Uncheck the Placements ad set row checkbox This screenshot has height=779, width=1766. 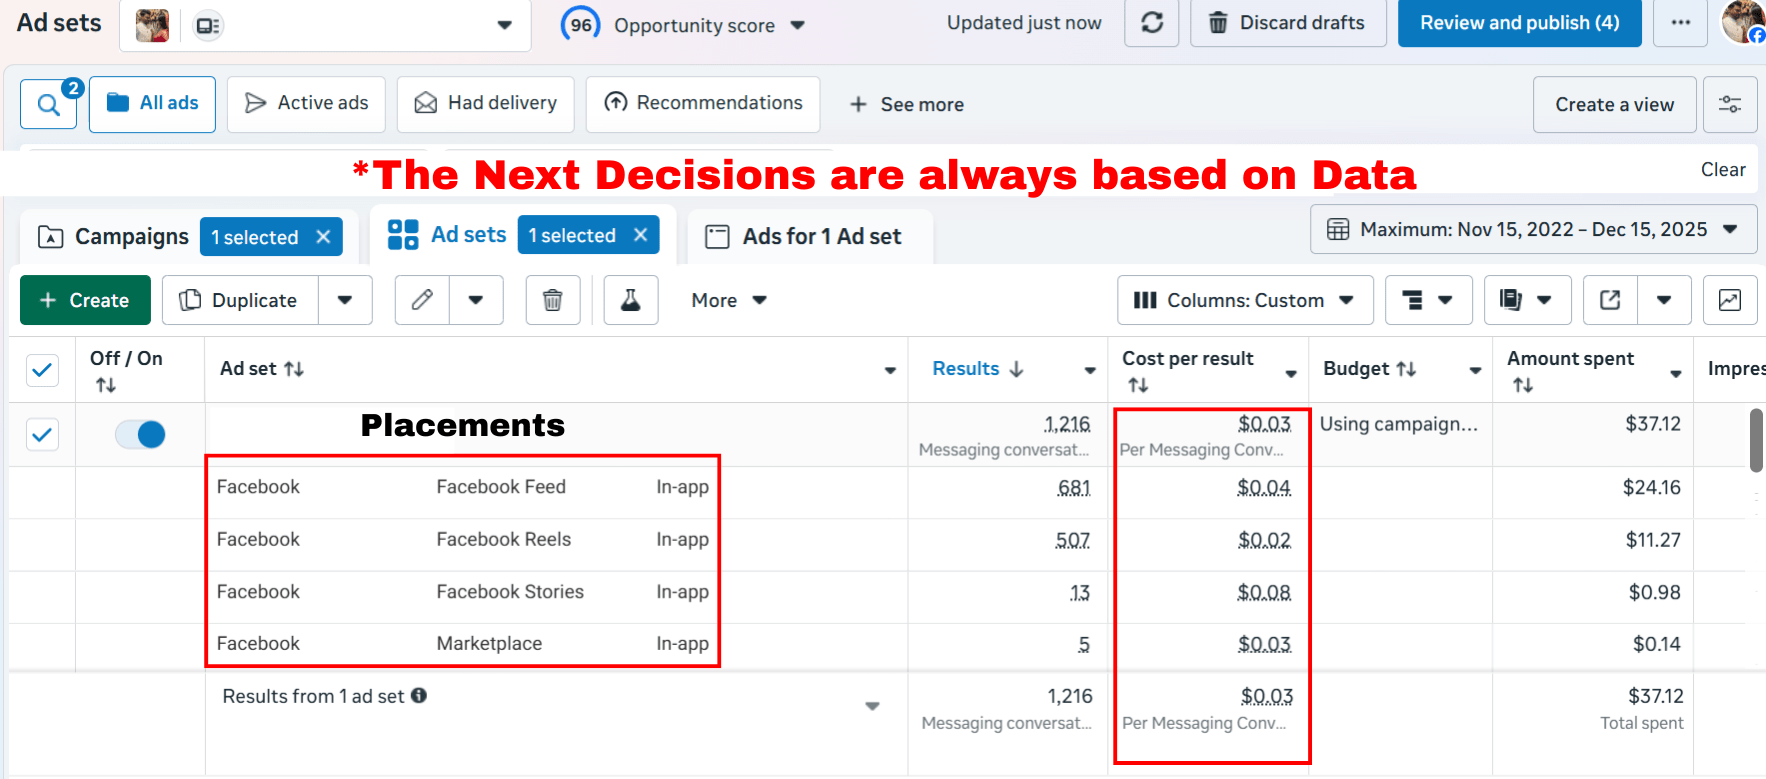point(42,434)
